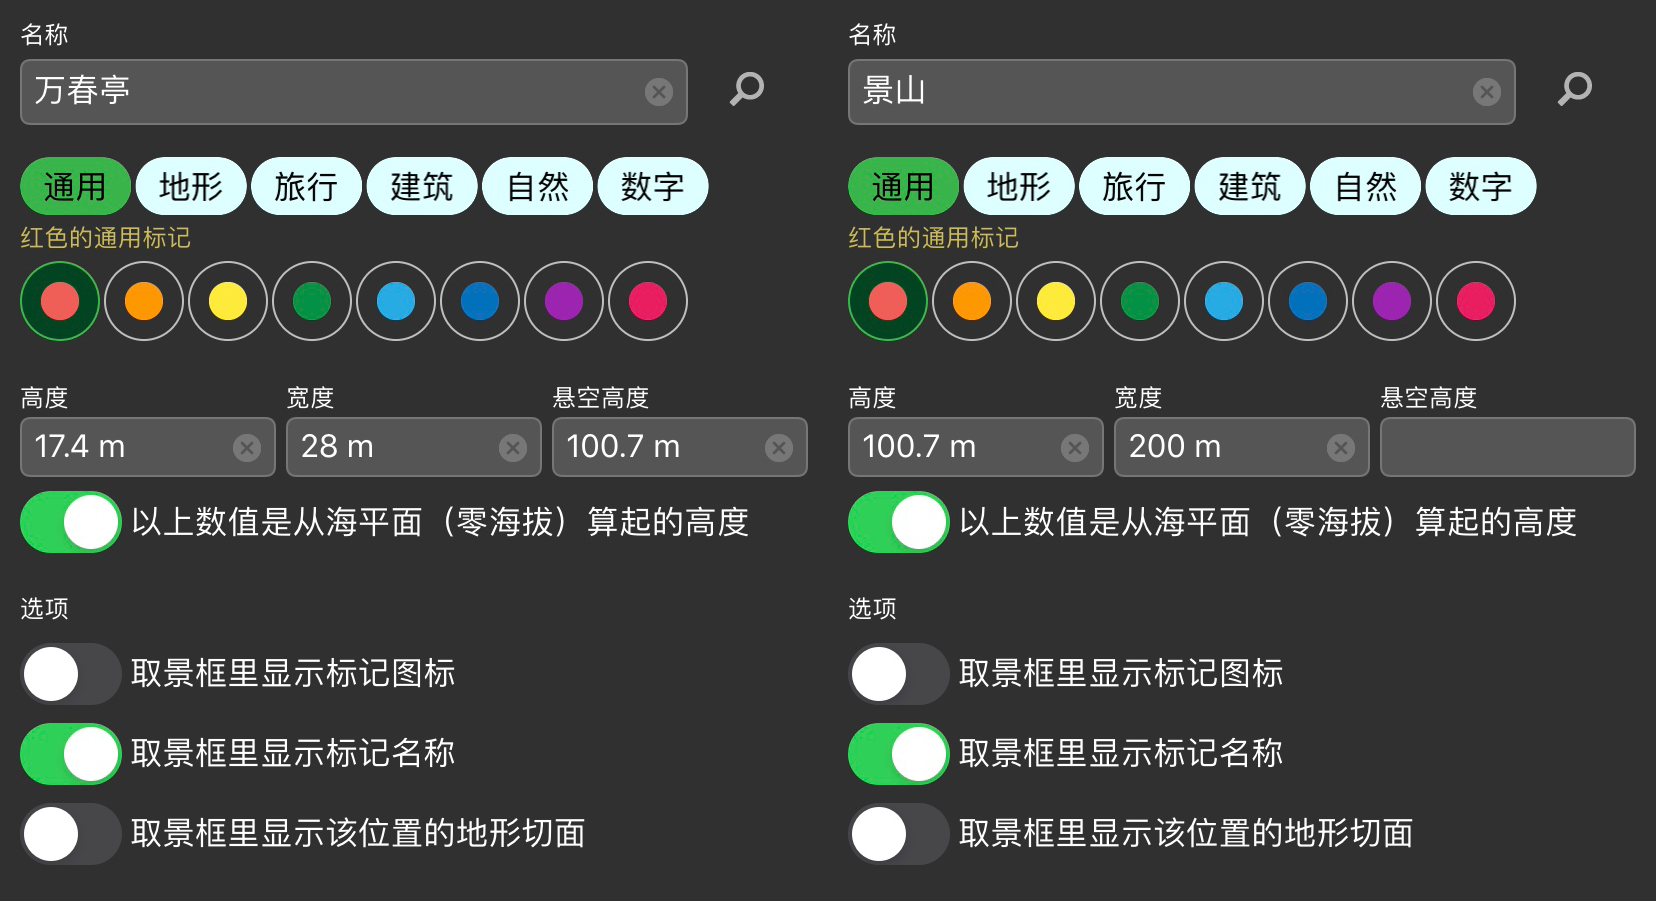Clear the 17.4 m height value
This screenshot has height=901, width=1656.
tap(247, 447)
